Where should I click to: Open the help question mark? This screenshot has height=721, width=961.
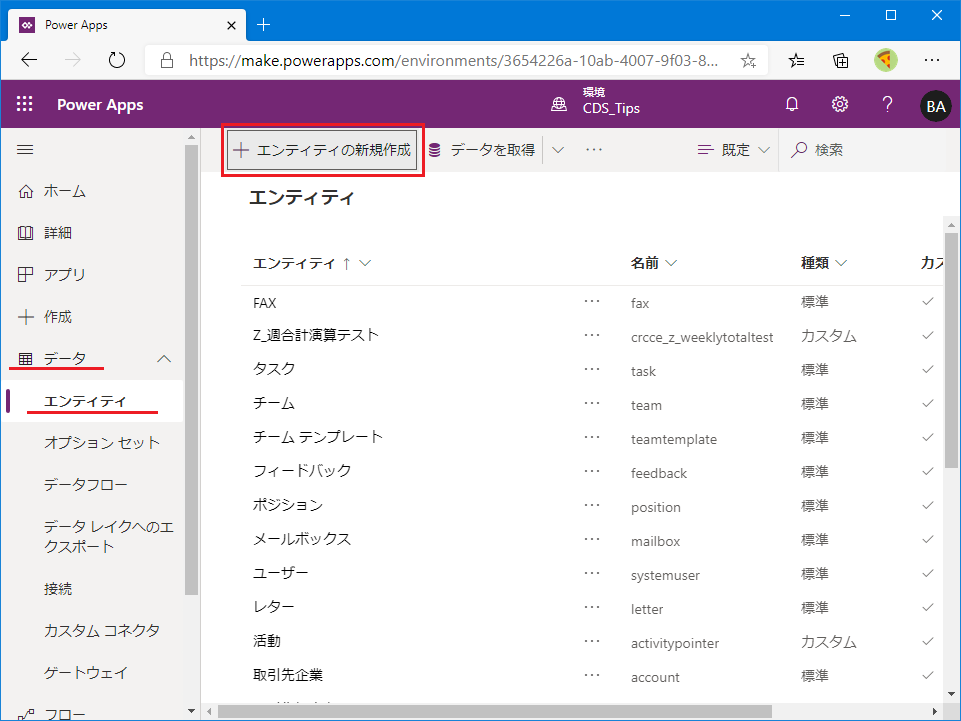coord(887,104)
